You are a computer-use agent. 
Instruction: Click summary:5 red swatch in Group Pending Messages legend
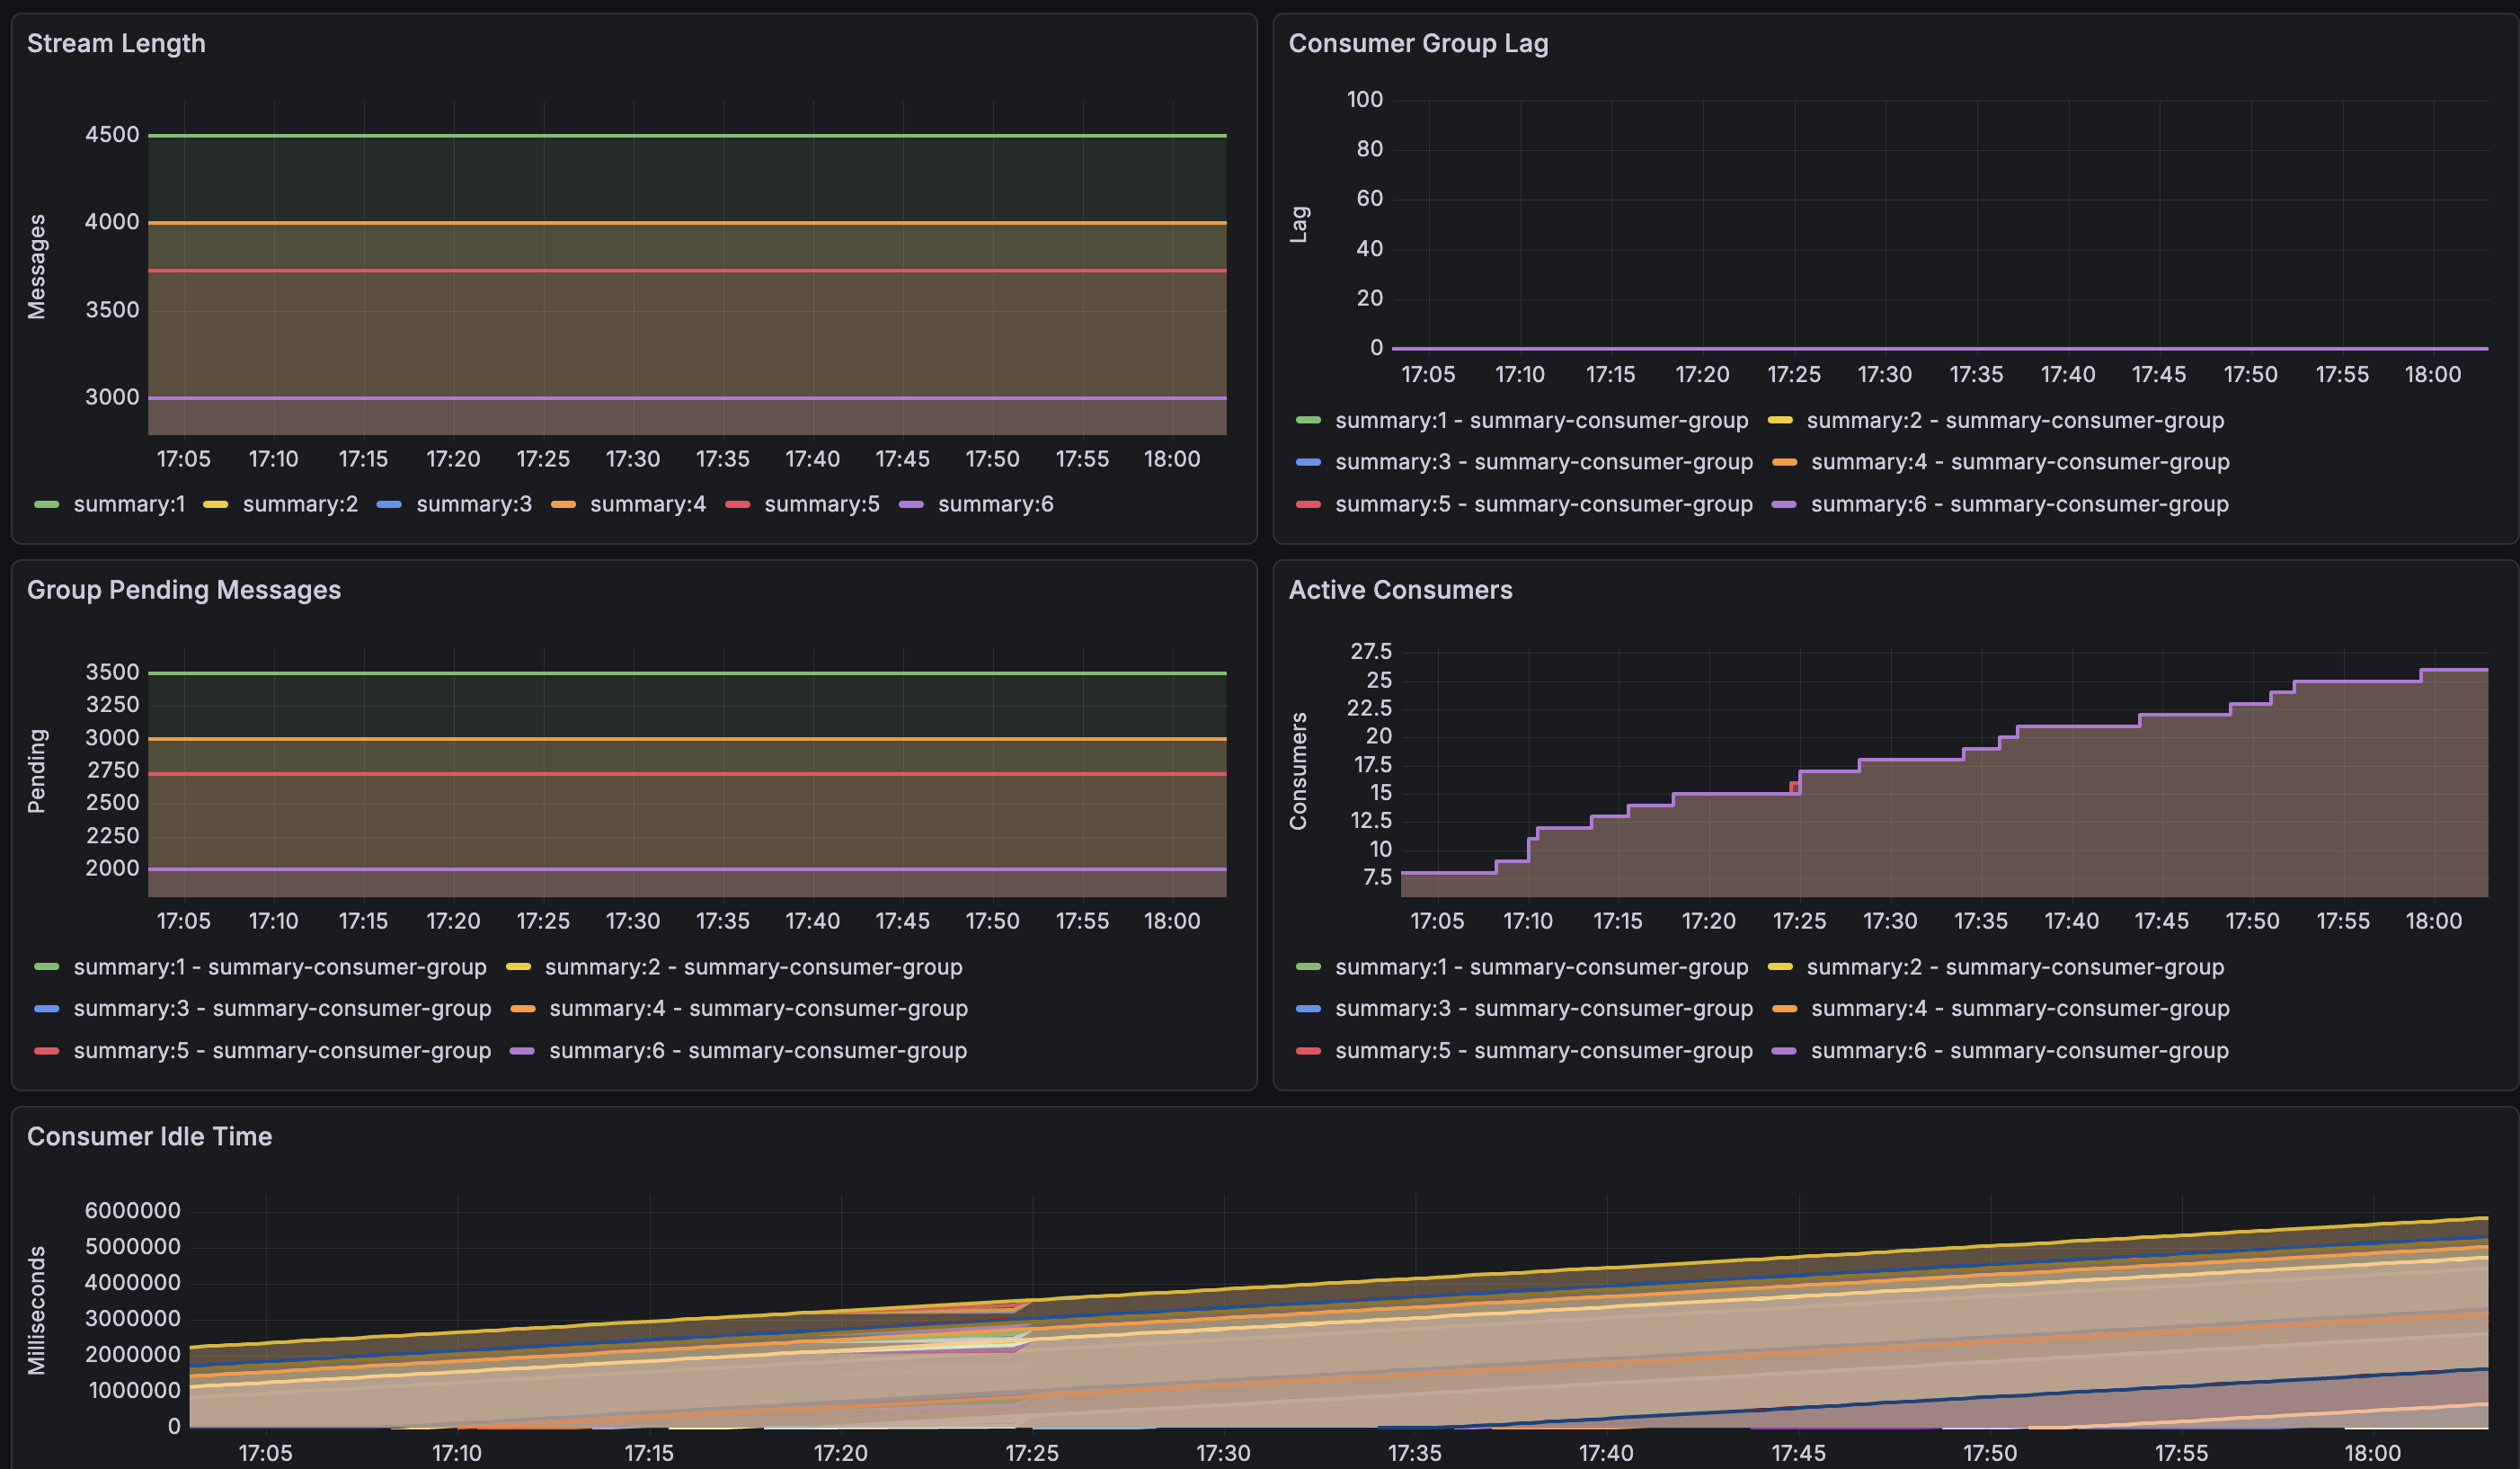tap(47, 1051)
